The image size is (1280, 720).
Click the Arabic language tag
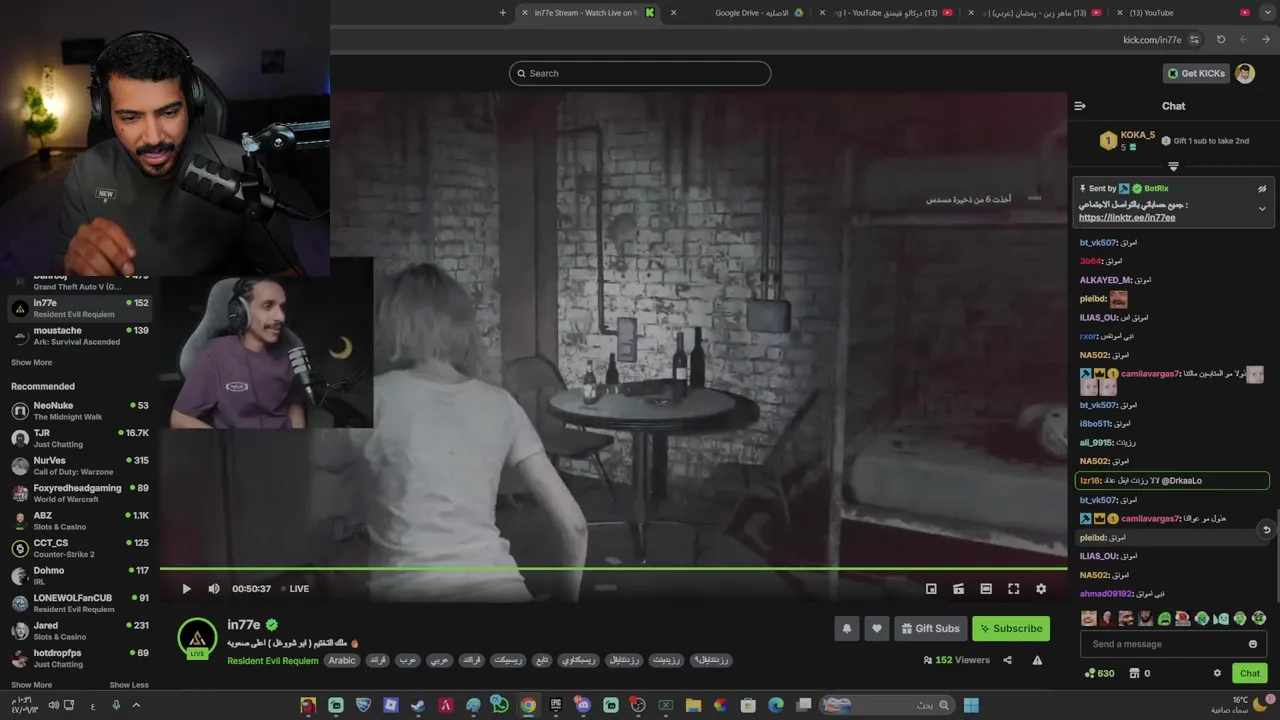(x=342, y=660)
